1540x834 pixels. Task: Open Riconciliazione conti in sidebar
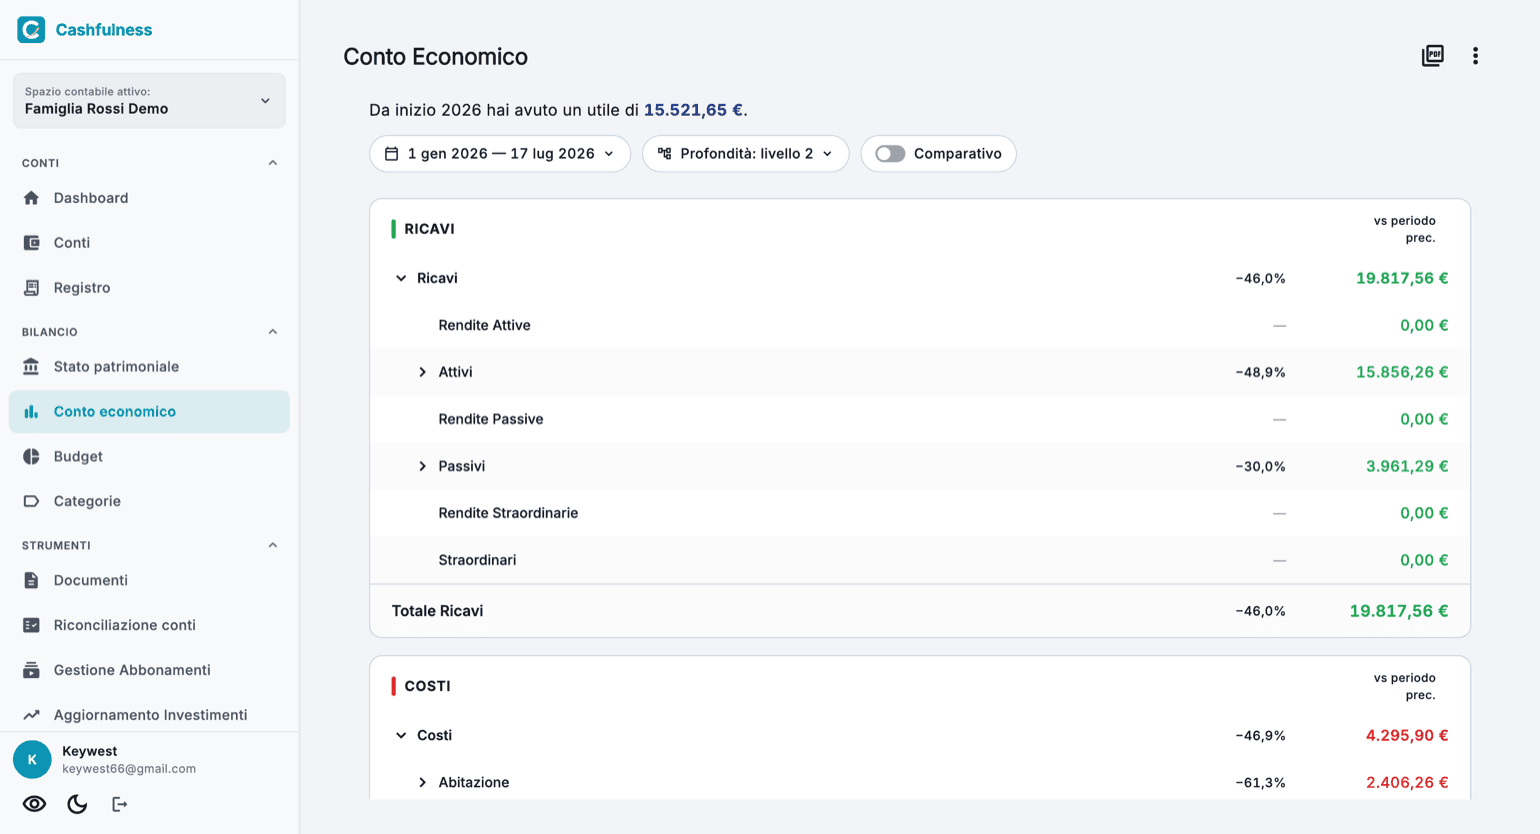(x=149, y=625)
